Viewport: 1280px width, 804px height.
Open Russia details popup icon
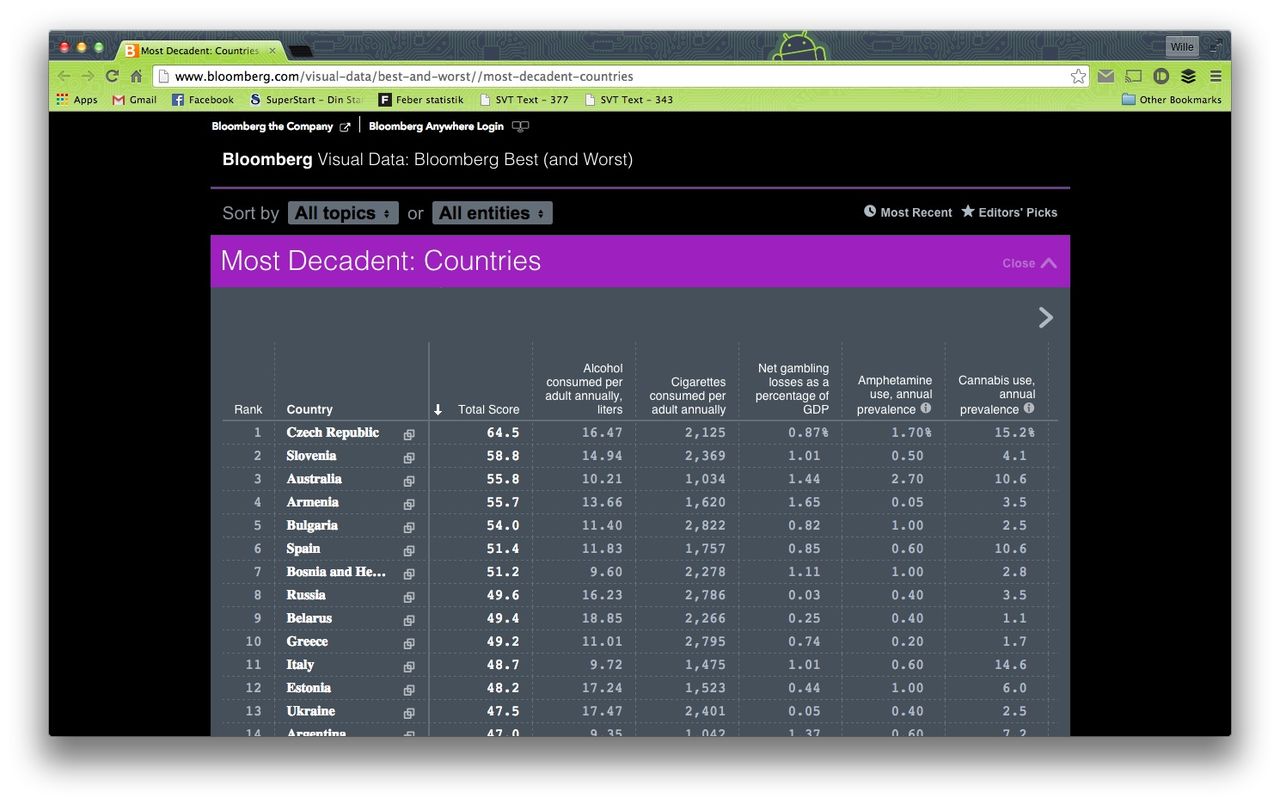409,597
